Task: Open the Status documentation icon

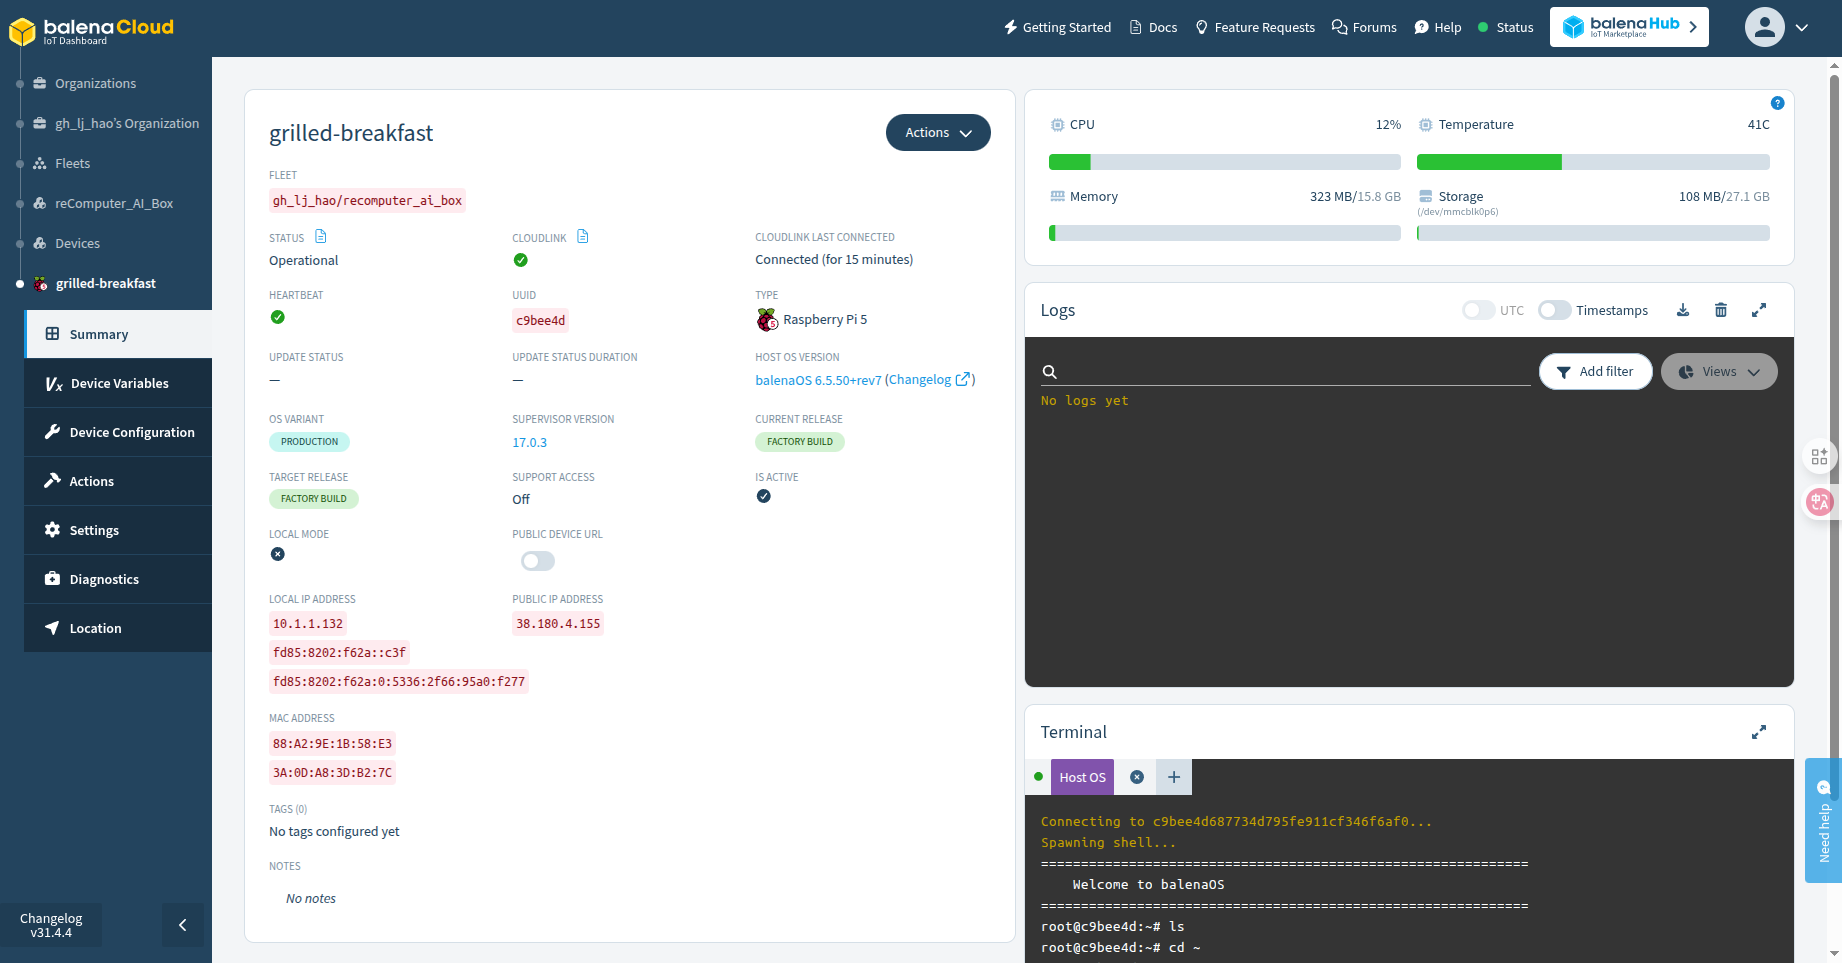Action: pos(321,237)
